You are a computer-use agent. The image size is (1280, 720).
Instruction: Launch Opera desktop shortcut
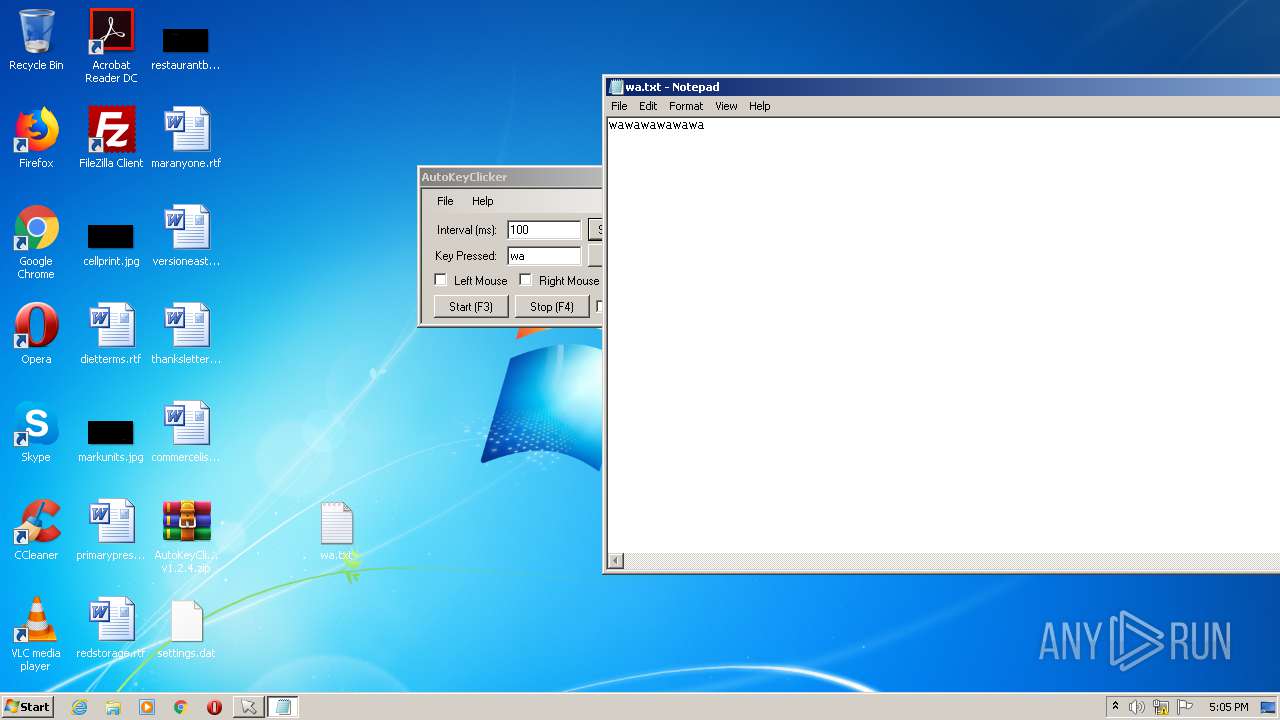point(36,334)
